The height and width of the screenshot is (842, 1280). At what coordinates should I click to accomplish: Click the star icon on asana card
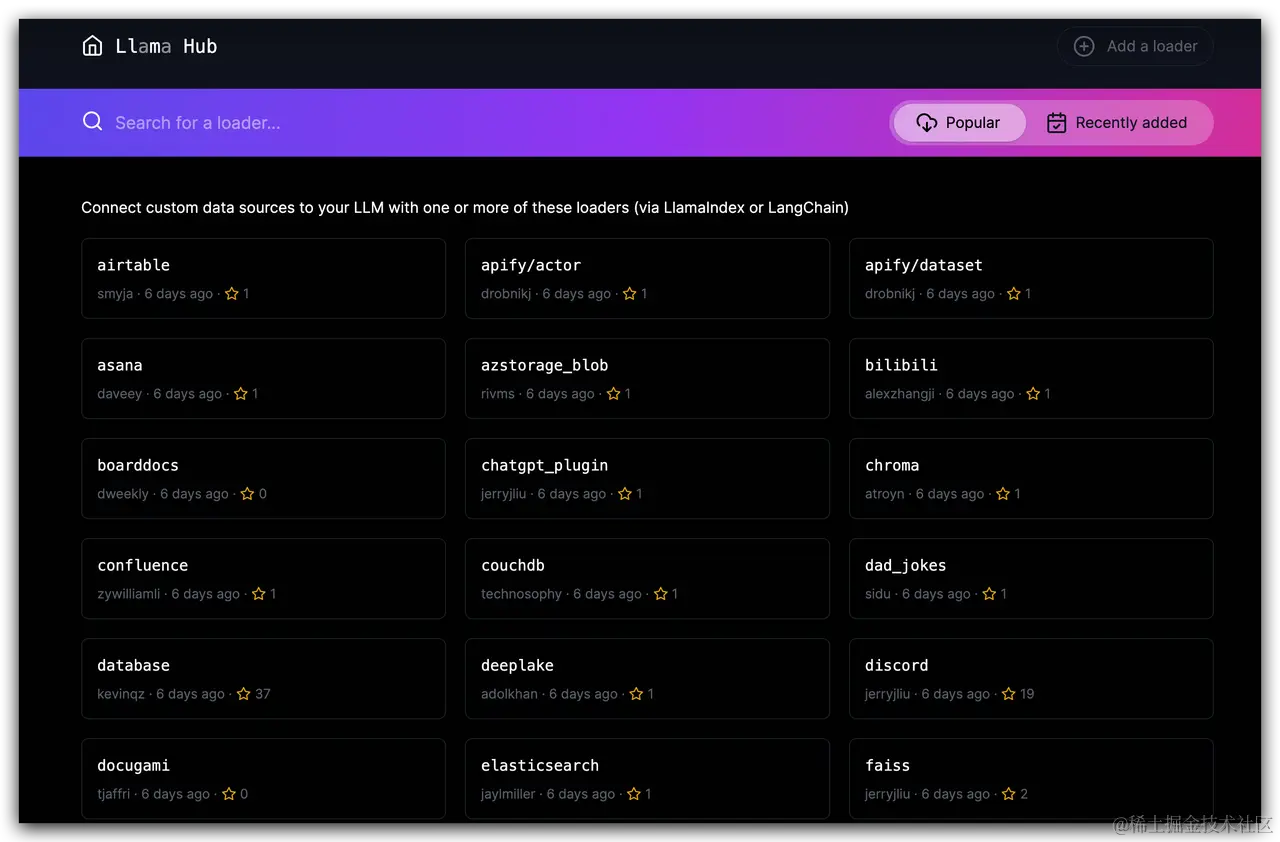pyautogui.click(x=241, y=394)
